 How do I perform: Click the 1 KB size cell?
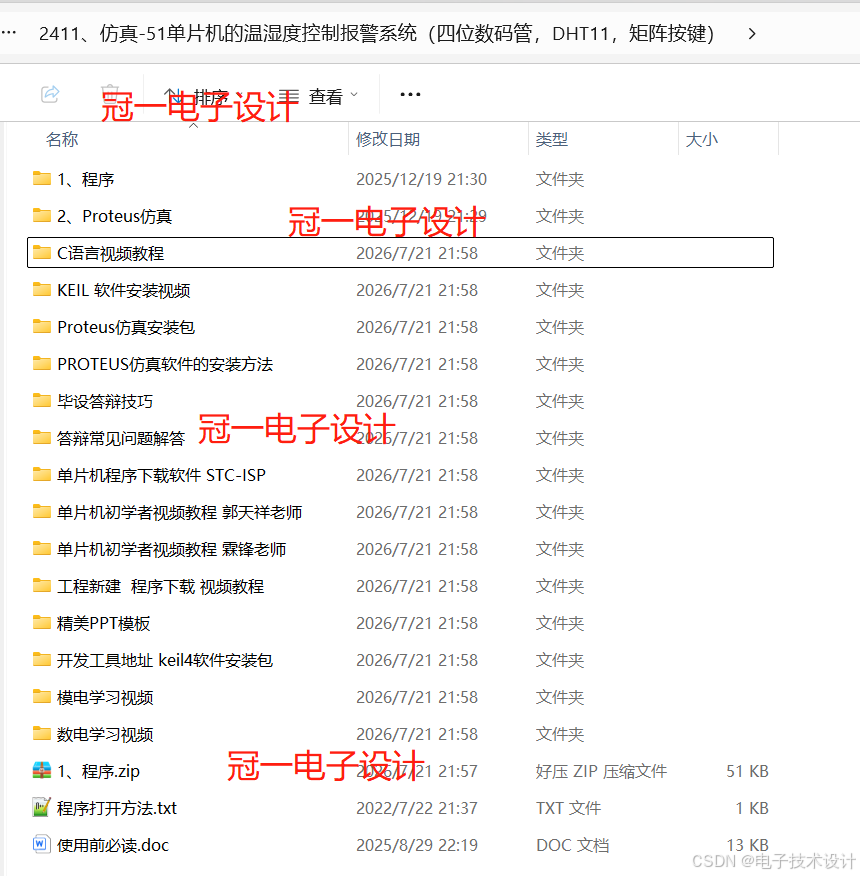click(752, 808)
